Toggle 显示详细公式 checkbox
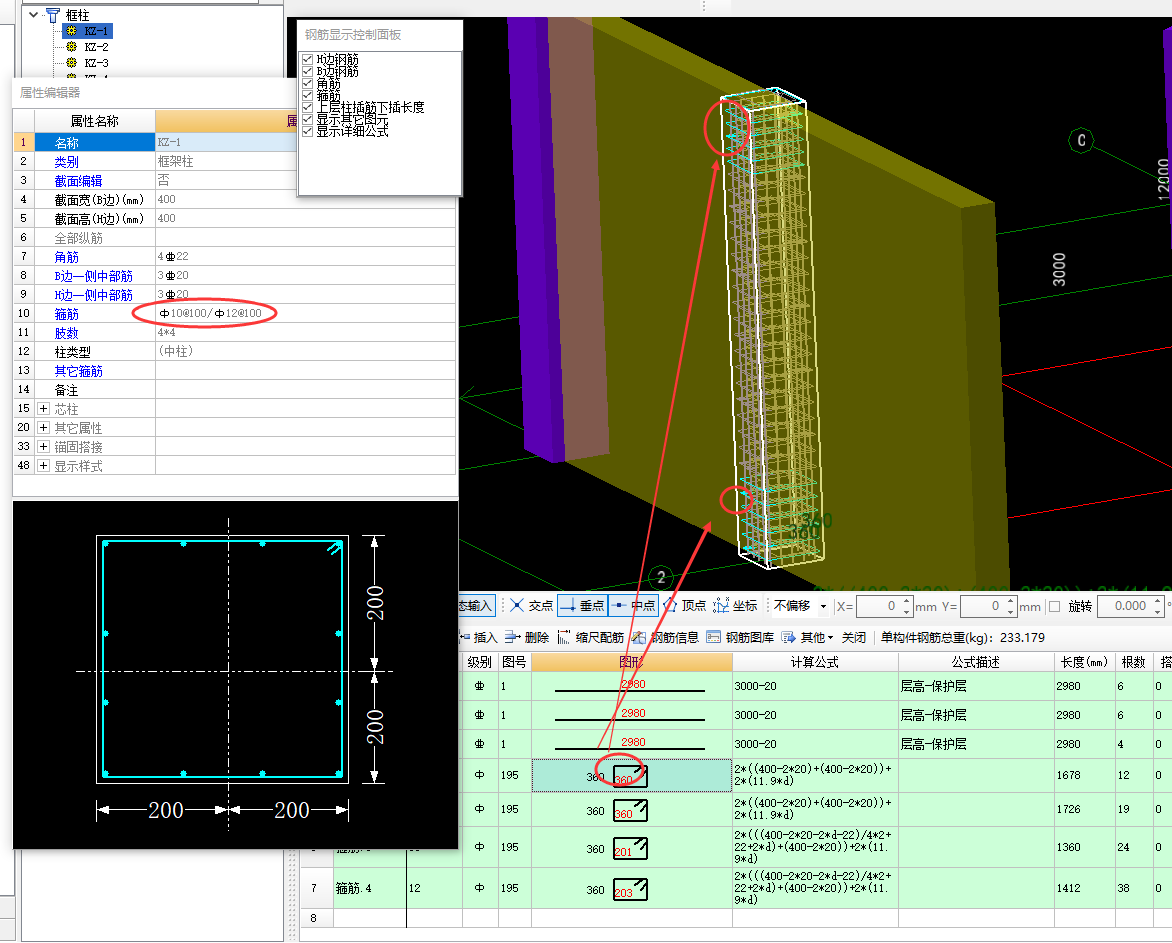Screen dimensions: 1172x943 [x=307, y=131]
